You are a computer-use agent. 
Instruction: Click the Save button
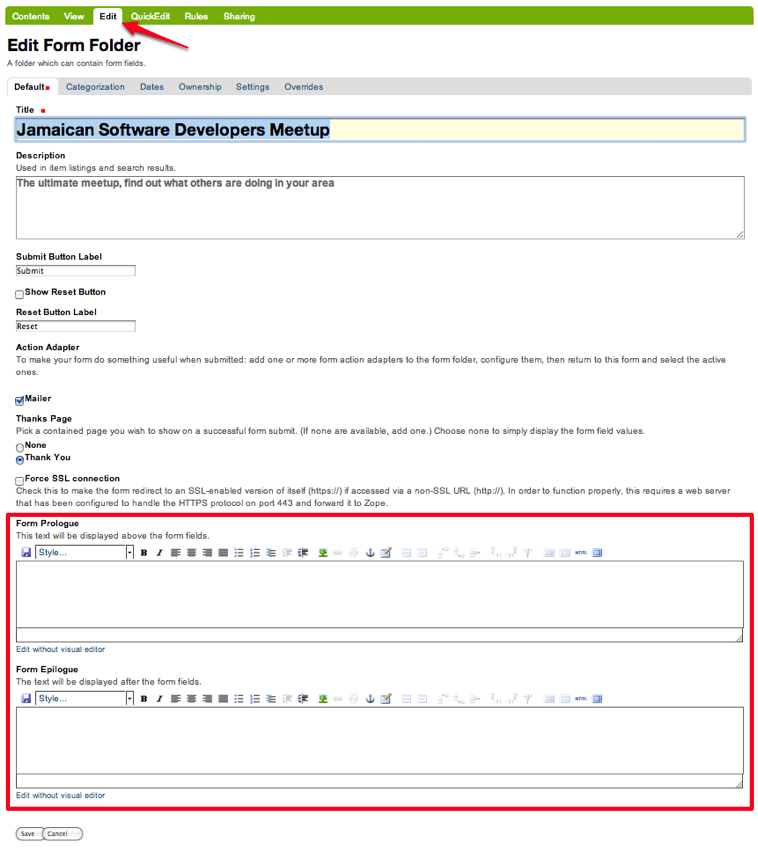[27, 833]
